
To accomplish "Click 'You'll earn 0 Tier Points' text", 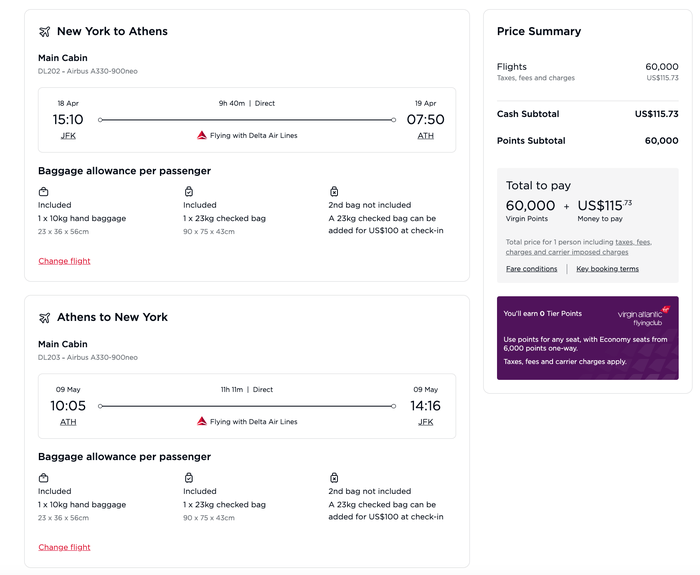I will [542, 314].
